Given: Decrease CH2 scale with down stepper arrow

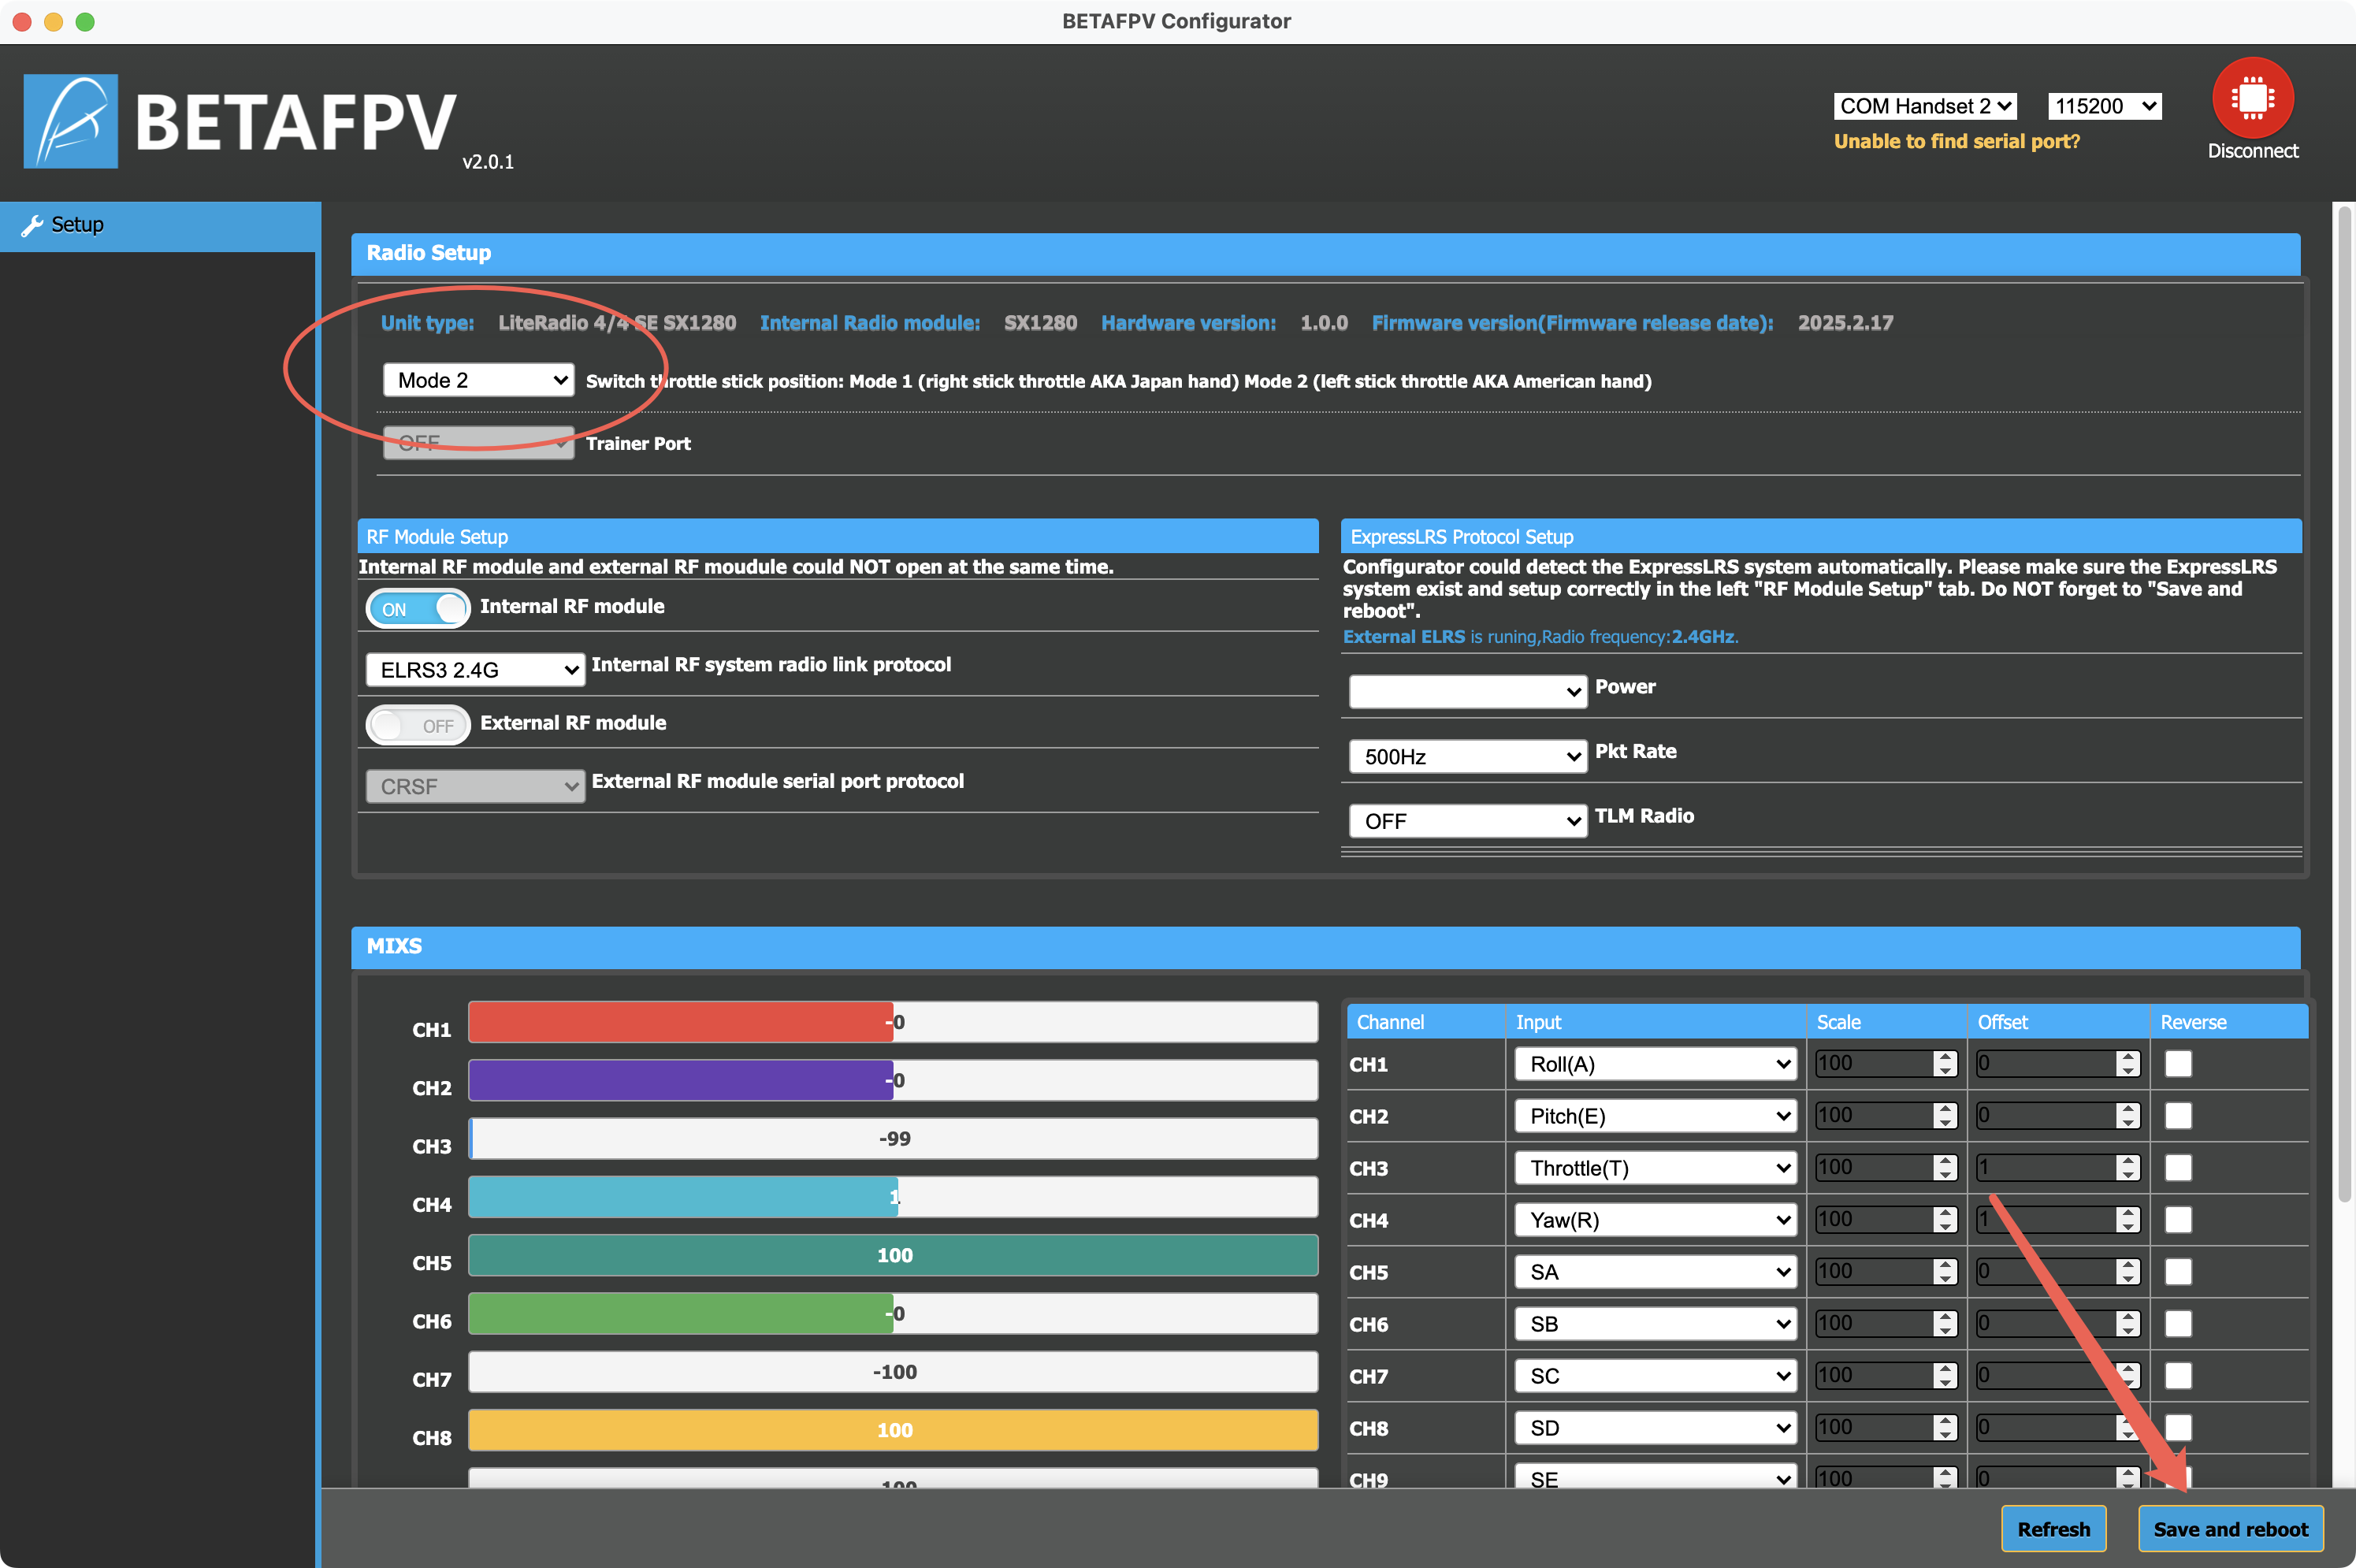Looking at the screenshot, I should point(1944,1123).
